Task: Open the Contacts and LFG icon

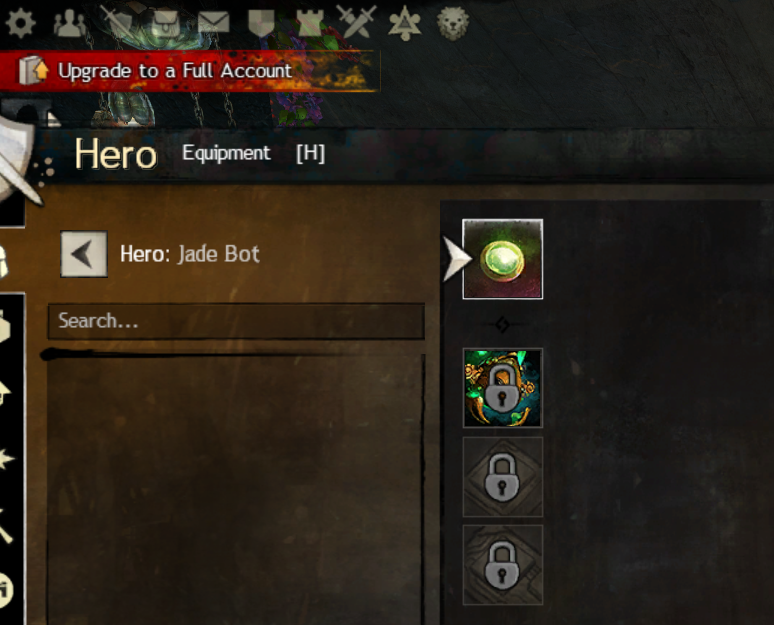Action: click(x=70, y=23)
